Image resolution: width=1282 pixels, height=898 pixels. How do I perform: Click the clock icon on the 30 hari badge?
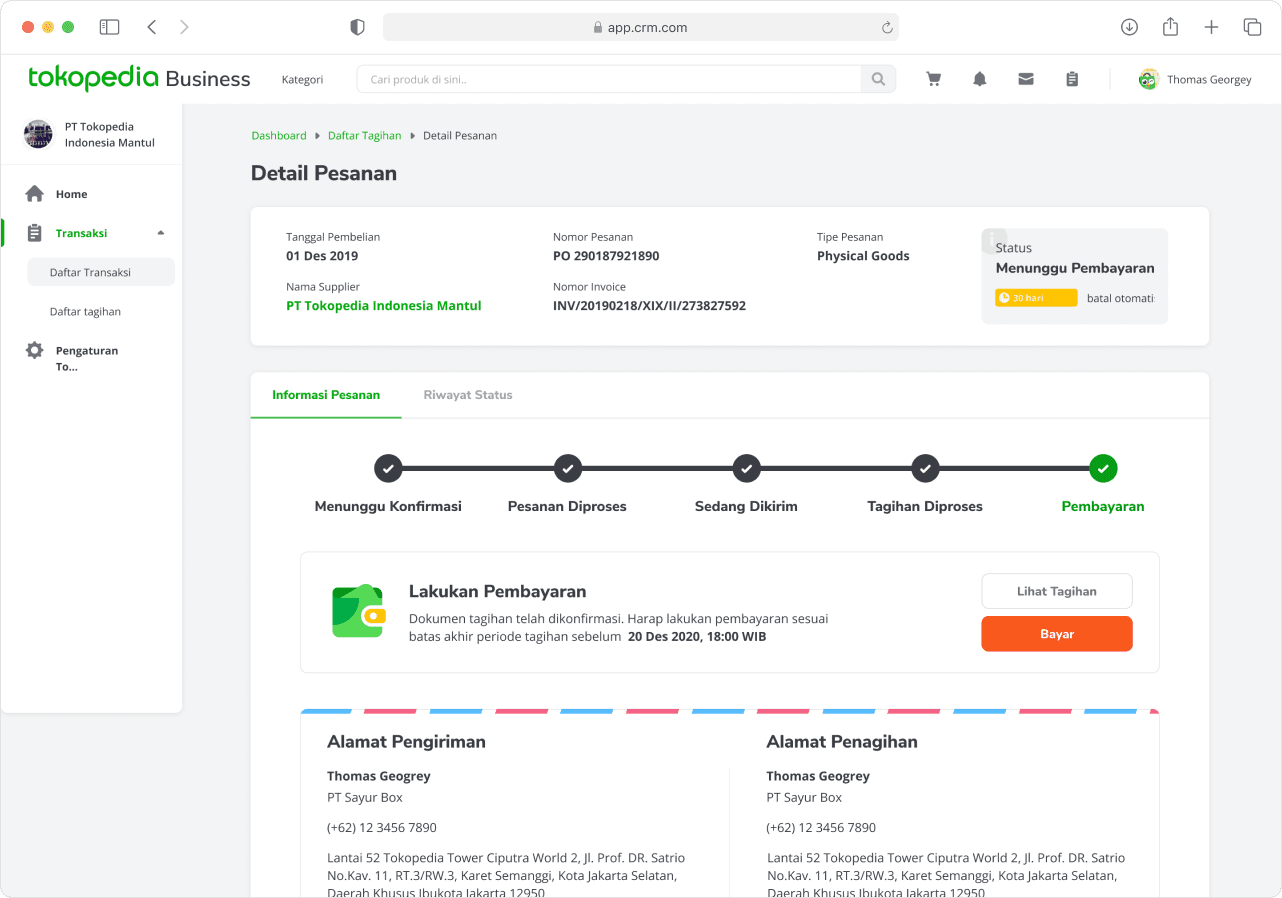1004,298
